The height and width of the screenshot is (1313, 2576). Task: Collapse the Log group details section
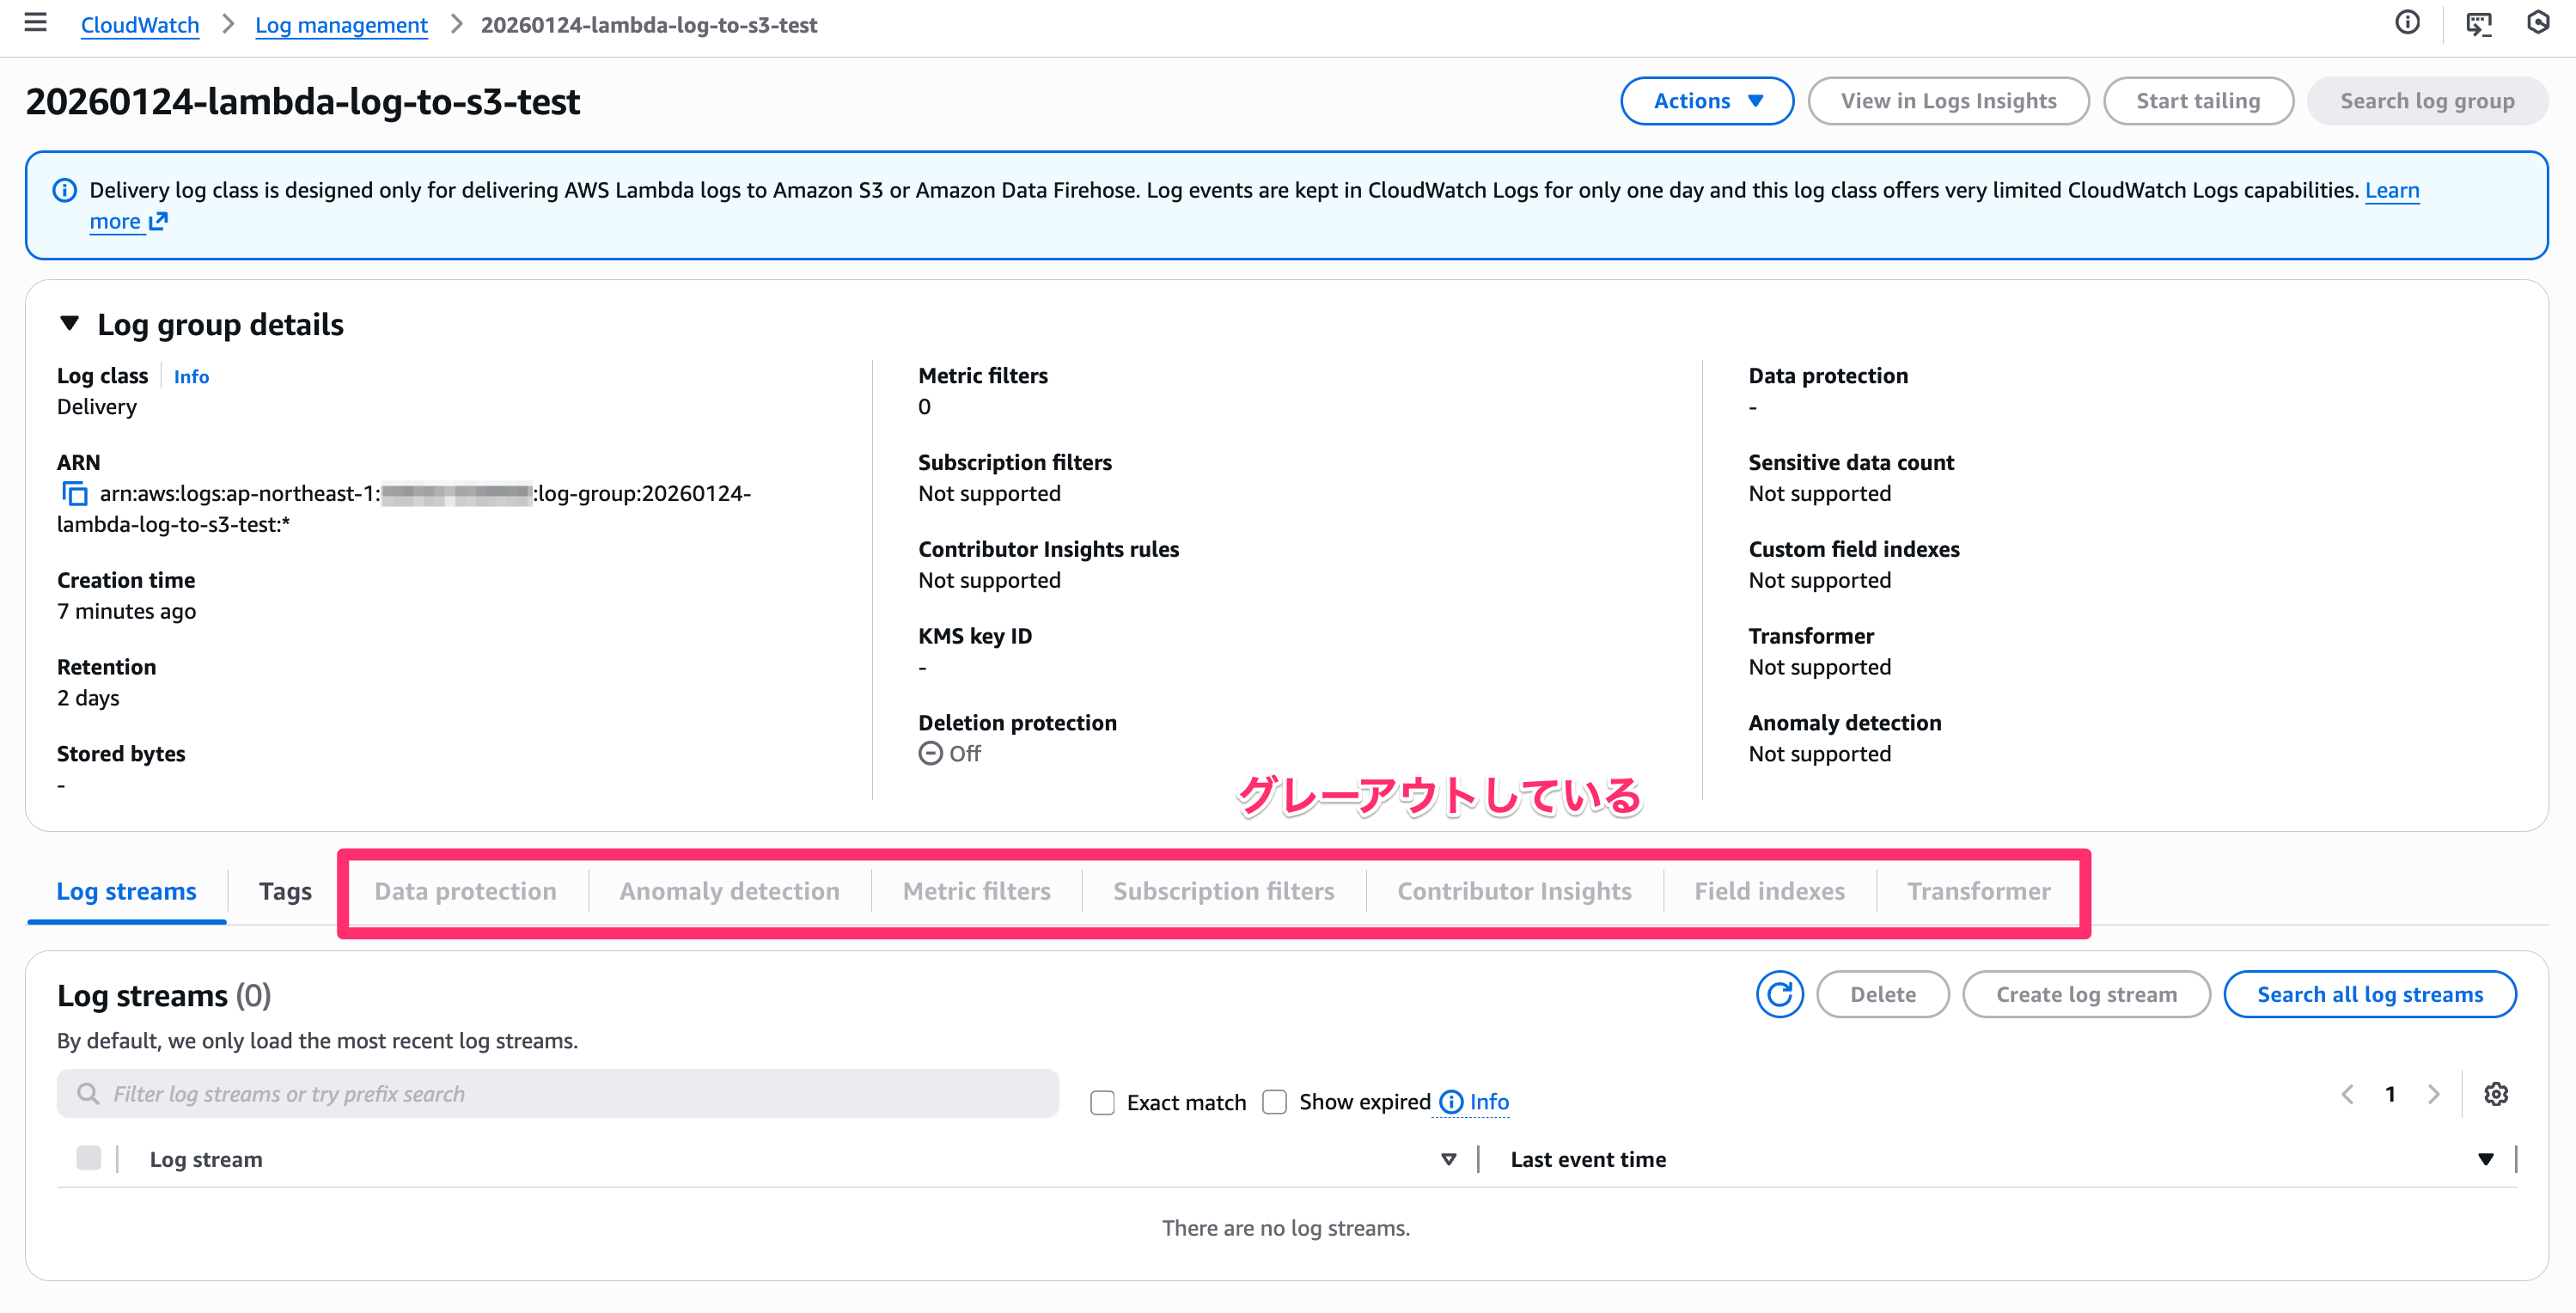69,324
